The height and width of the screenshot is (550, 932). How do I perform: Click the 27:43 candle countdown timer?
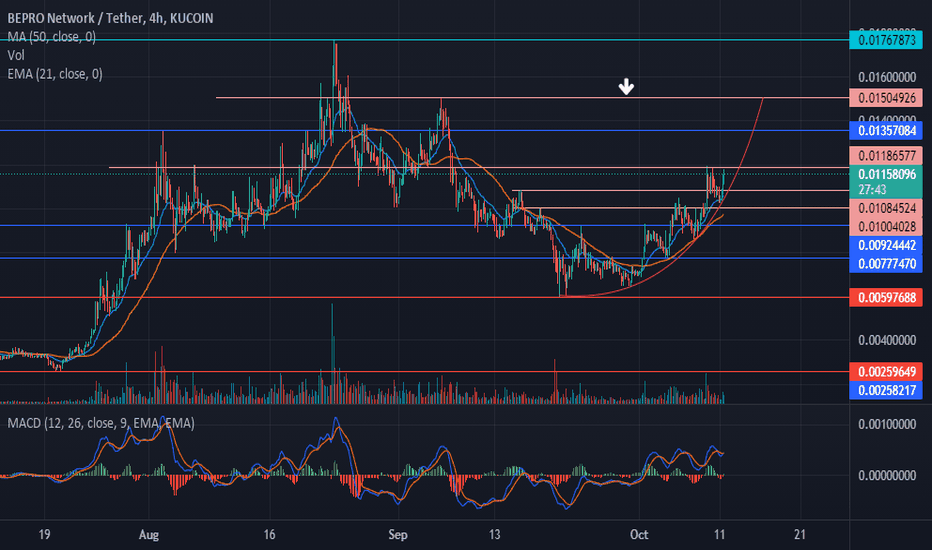(x=872, y=190)
